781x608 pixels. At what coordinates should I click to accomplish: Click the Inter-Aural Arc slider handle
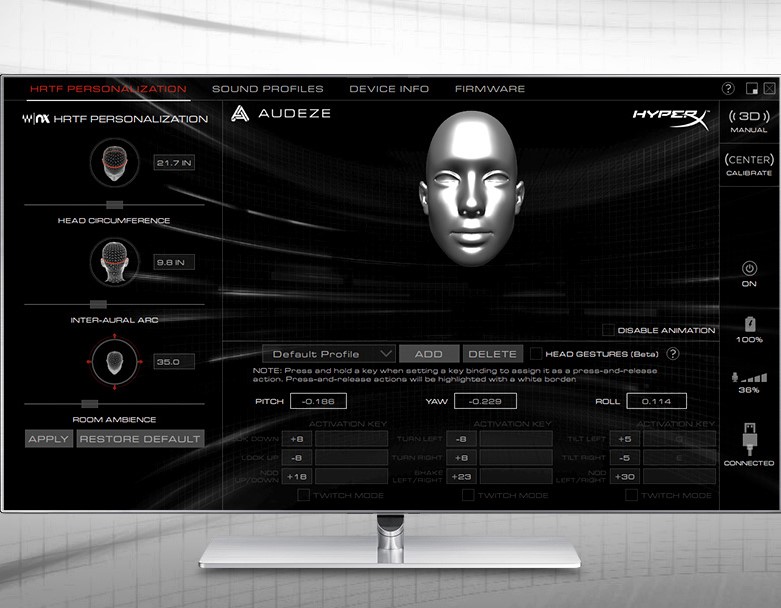click(98, 304)
